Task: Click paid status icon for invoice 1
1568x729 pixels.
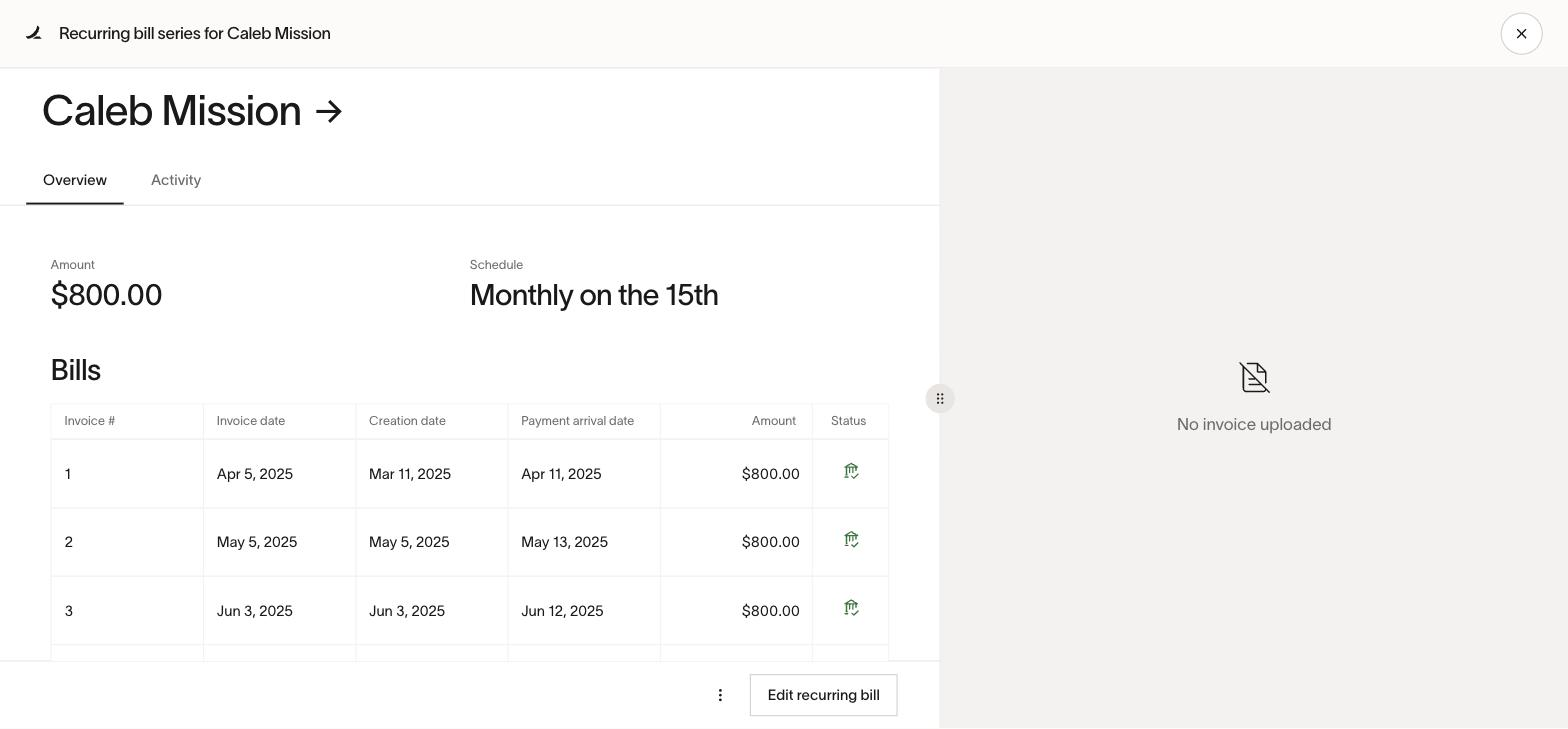Action: (851, 471)
